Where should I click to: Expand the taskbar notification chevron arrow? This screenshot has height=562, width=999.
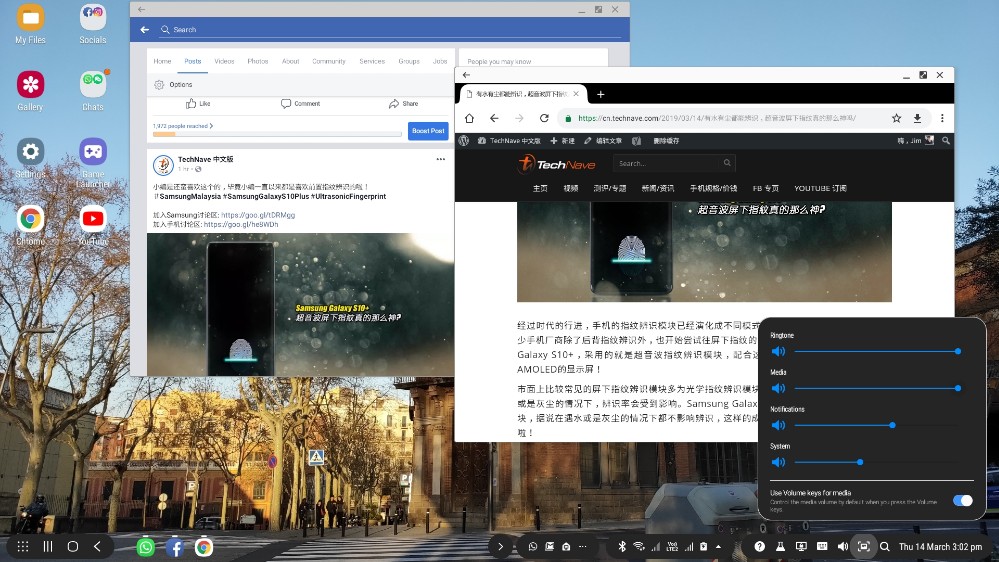[x=501, y=547]
